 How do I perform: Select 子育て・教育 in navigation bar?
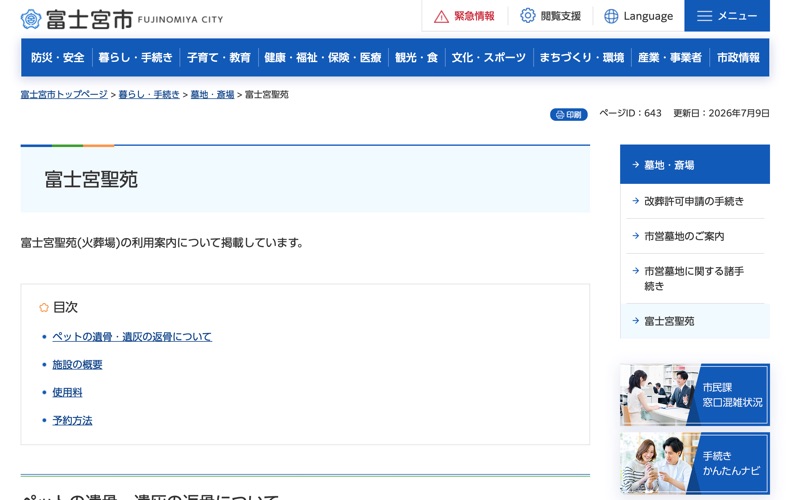pyautogui.click(x=219, y=58)
